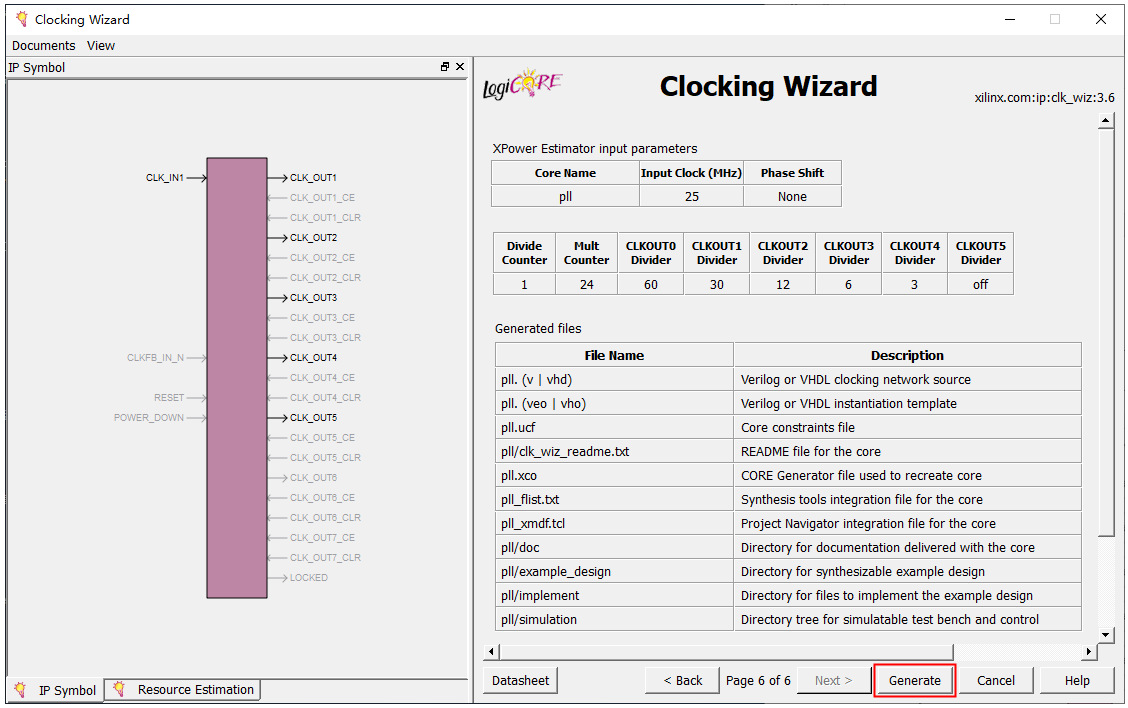This screenshot has height=708, width=1128.
Task: Click the horizontal scrollbar right arrow
Action: [1091, 652]
